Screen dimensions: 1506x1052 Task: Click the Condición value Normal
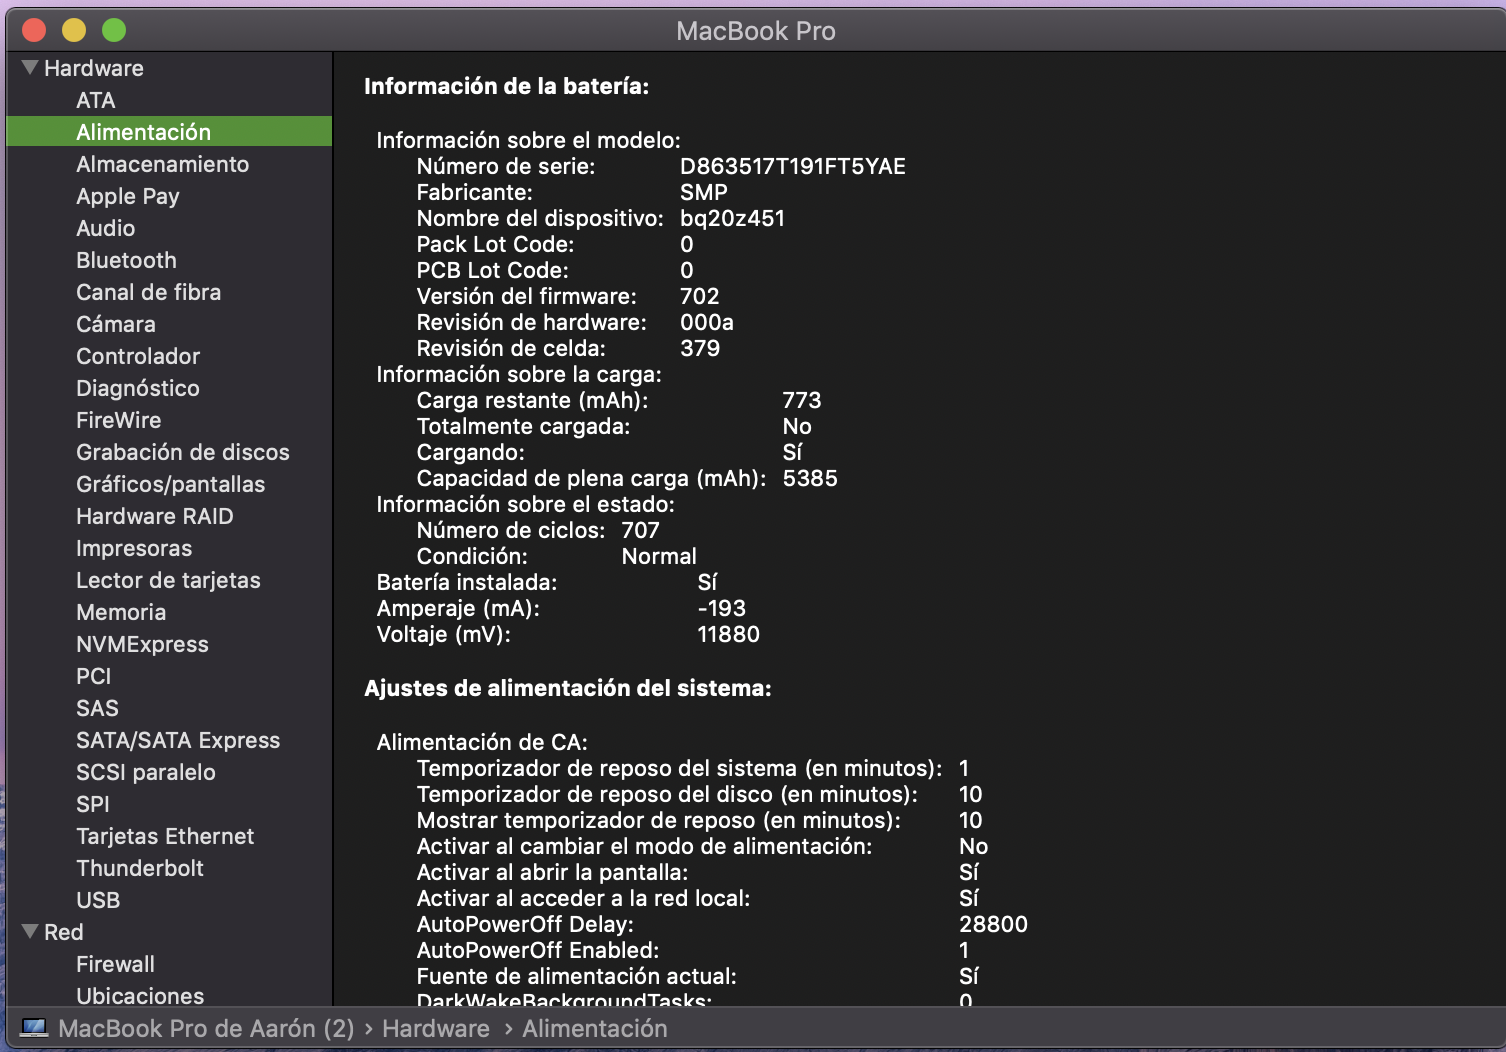coord(659,556)
